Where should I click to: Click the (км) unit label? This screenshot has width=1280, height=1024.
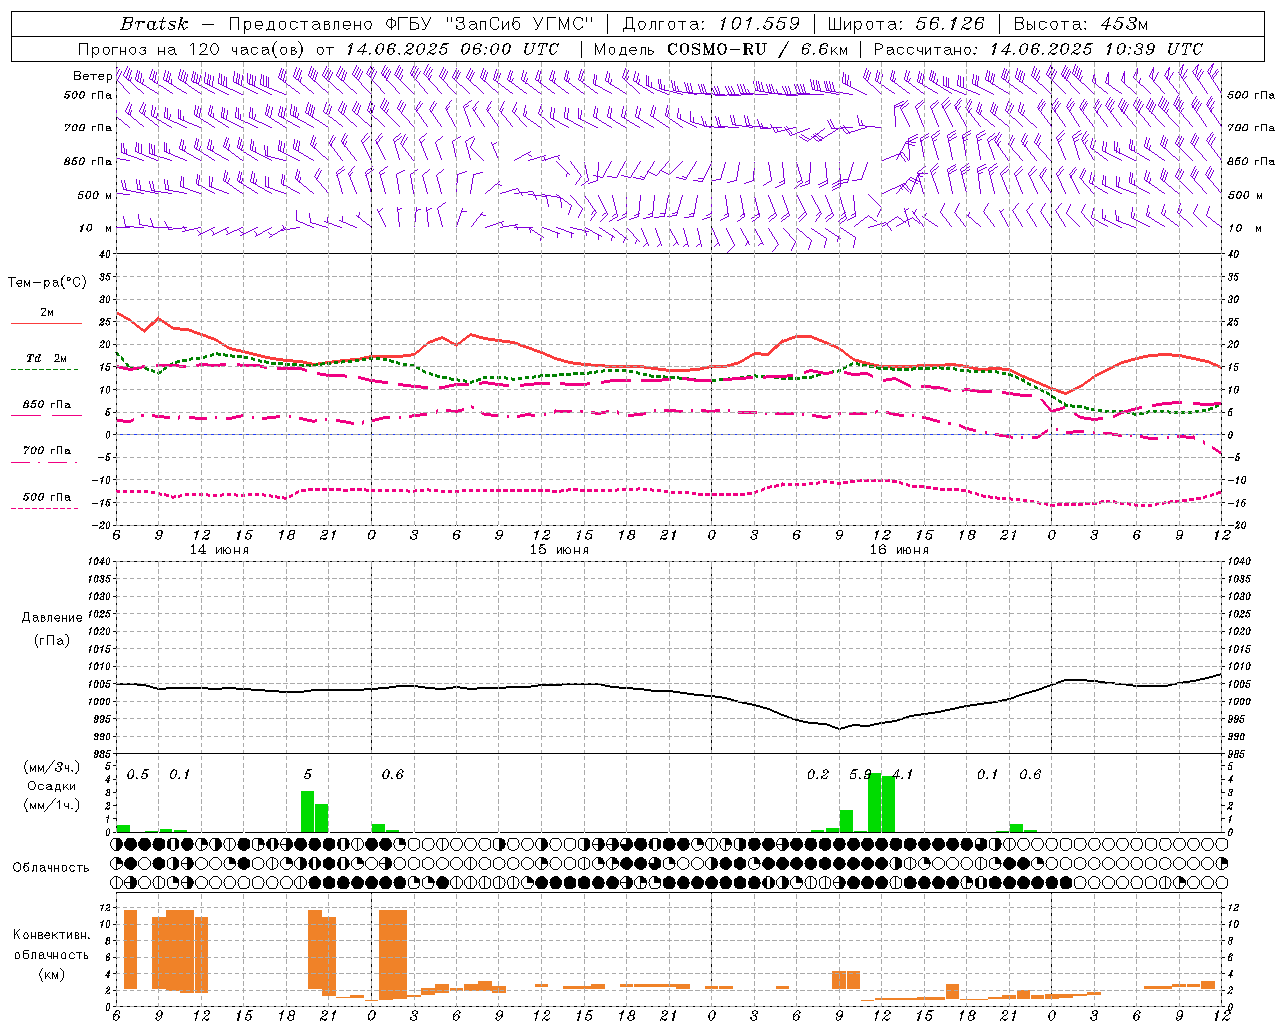click(x=51, y=974)
